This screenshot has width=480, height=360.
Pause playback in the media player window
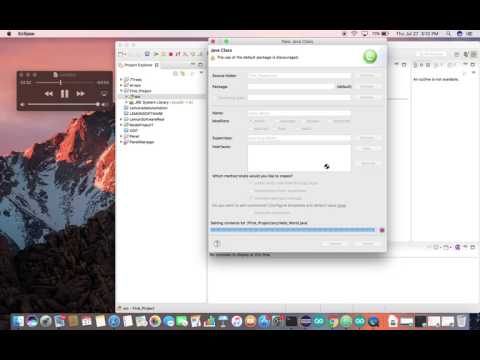(x=64, y=94)
